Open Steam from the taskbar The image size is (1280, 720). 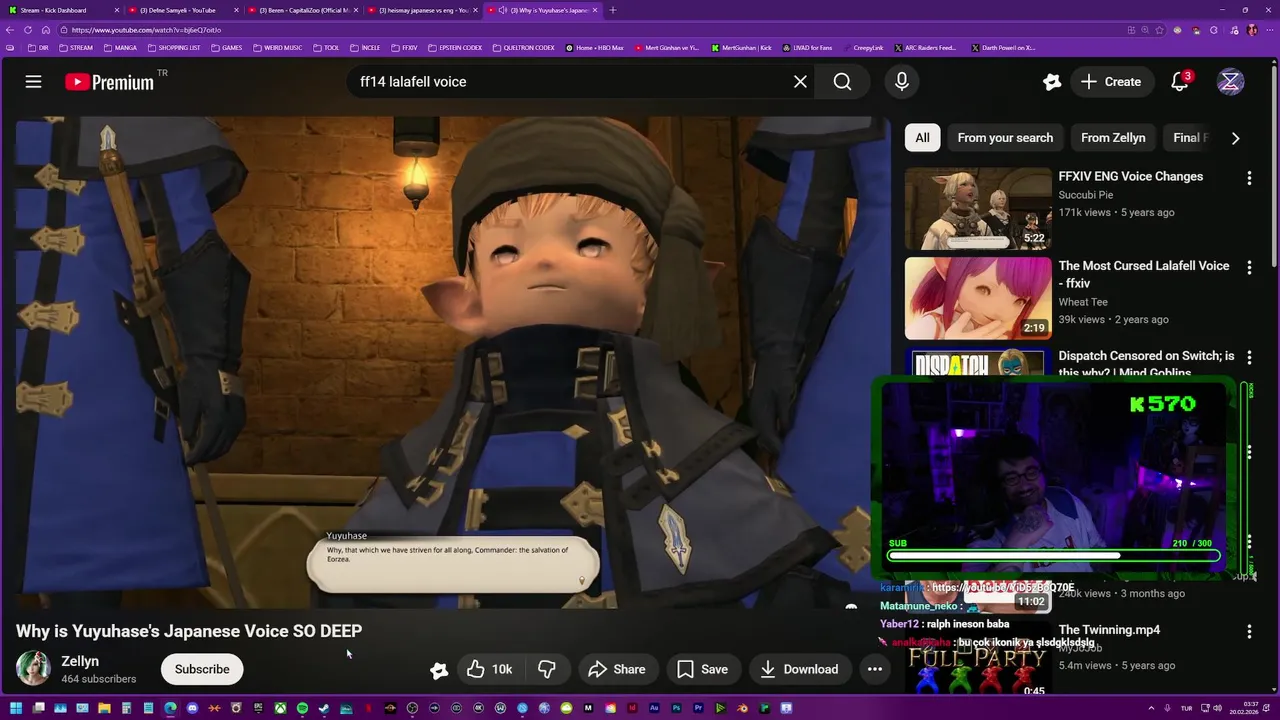[324, 708]
